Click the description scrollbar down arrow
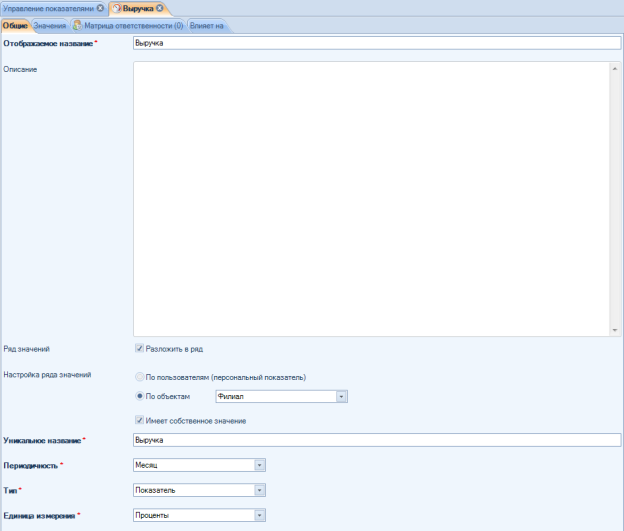624x531 pixels. click(x=616, y=330)
